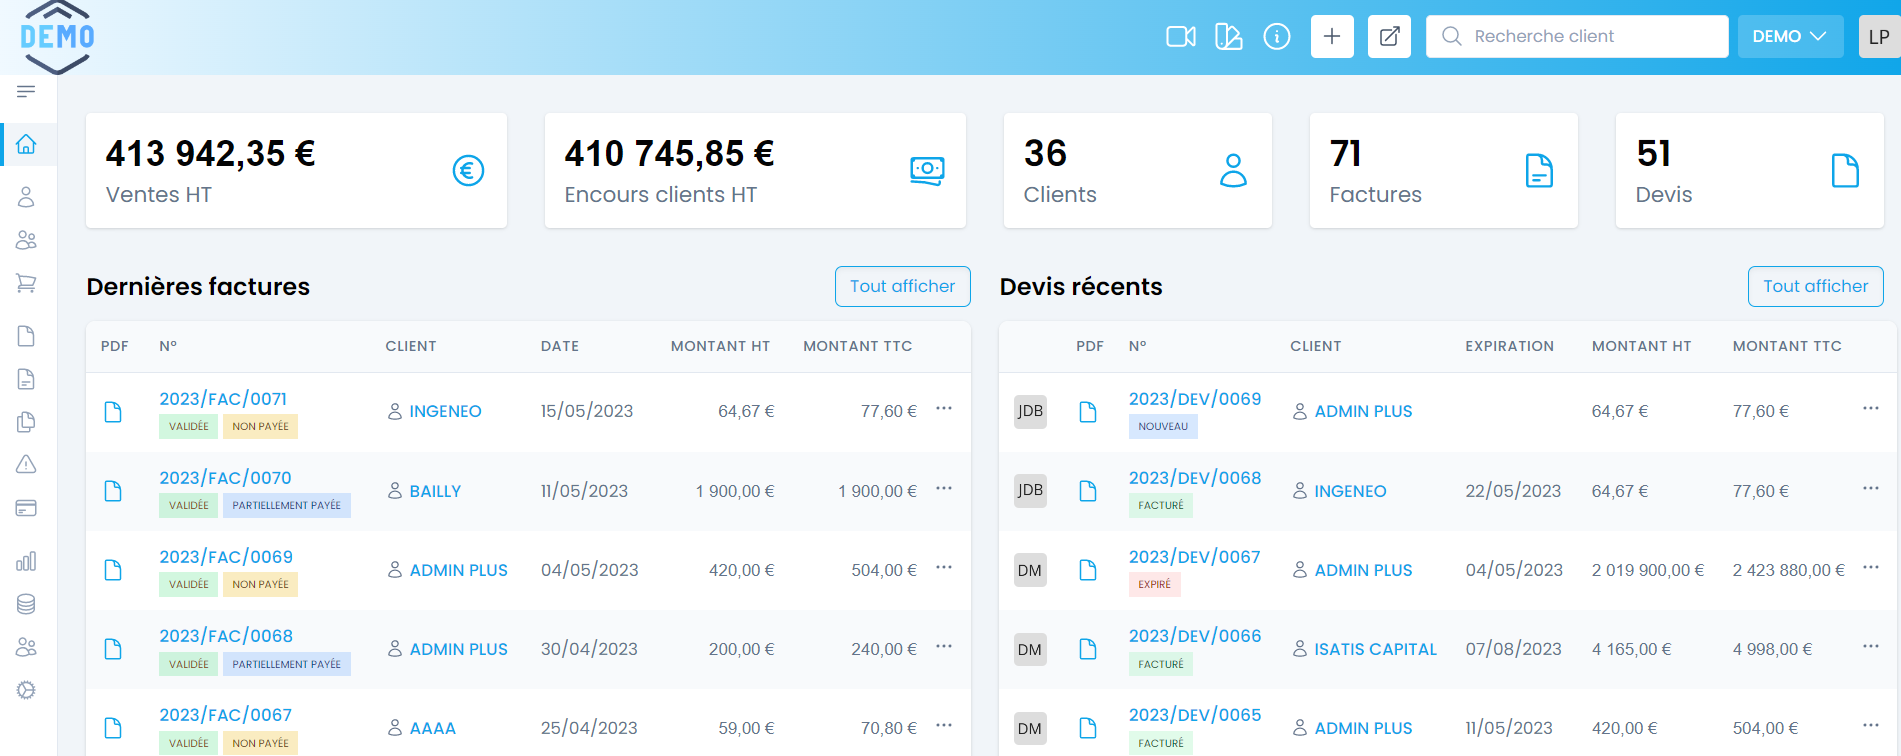The image size is (1901, 756).
Task: Open the bar chart statistics icon
Action: click(26, 561)
